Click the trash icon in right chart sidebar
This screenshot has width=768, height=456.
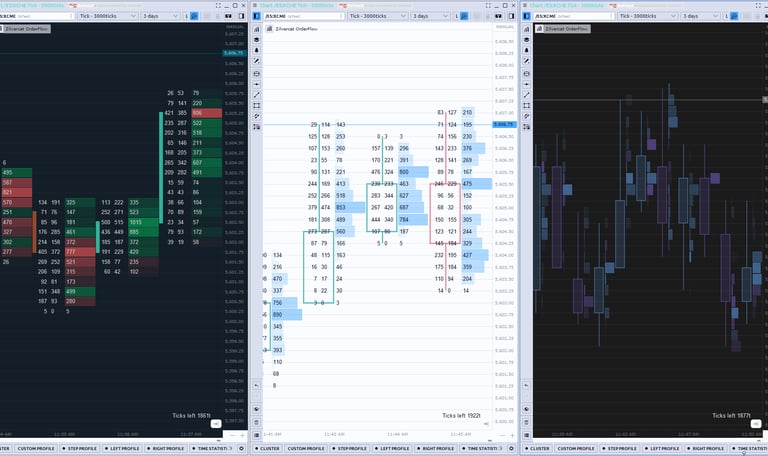pos(526,422)
